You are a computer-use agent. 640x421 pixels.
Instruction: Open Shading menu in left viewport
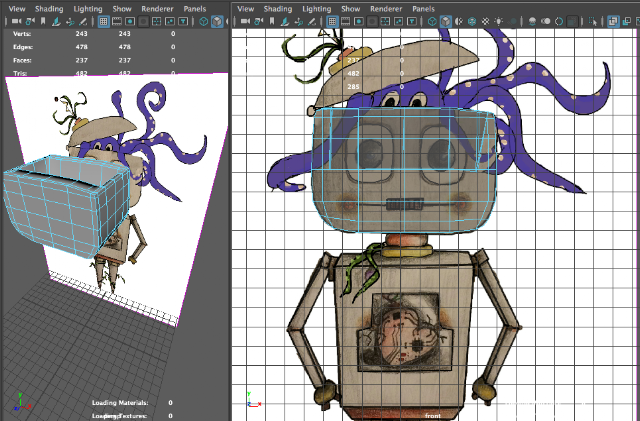pos(49,9)
